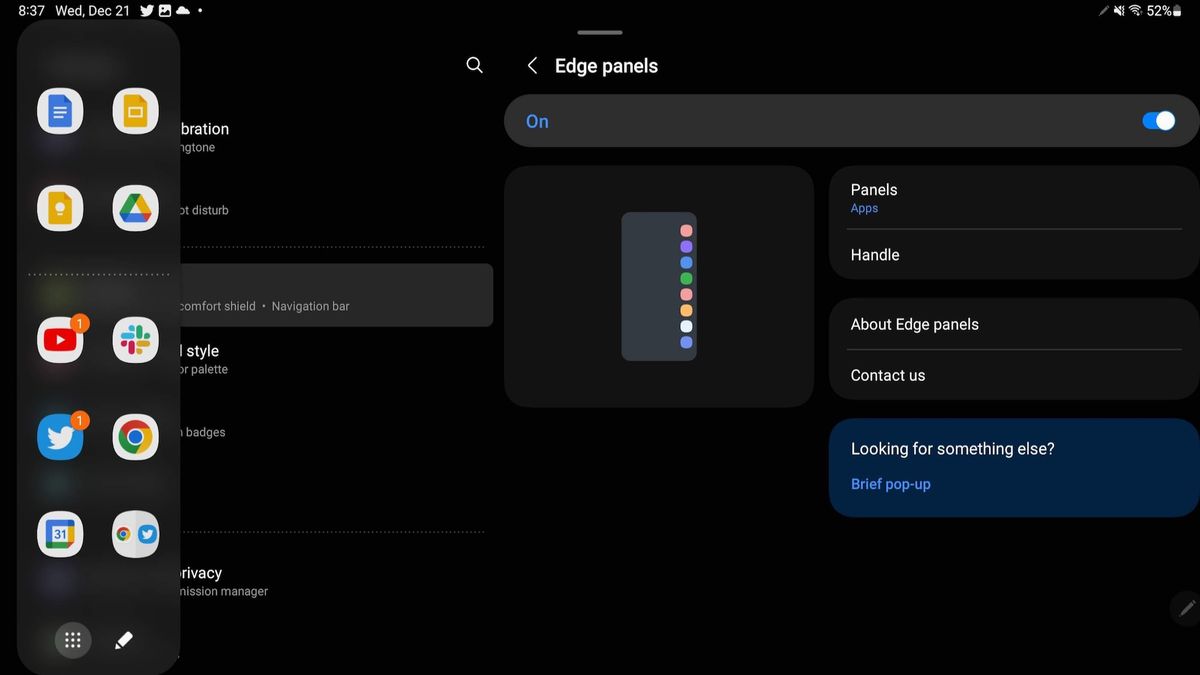
Task: Tap the pencil to edit Edge panel apps
Action: 124,640
